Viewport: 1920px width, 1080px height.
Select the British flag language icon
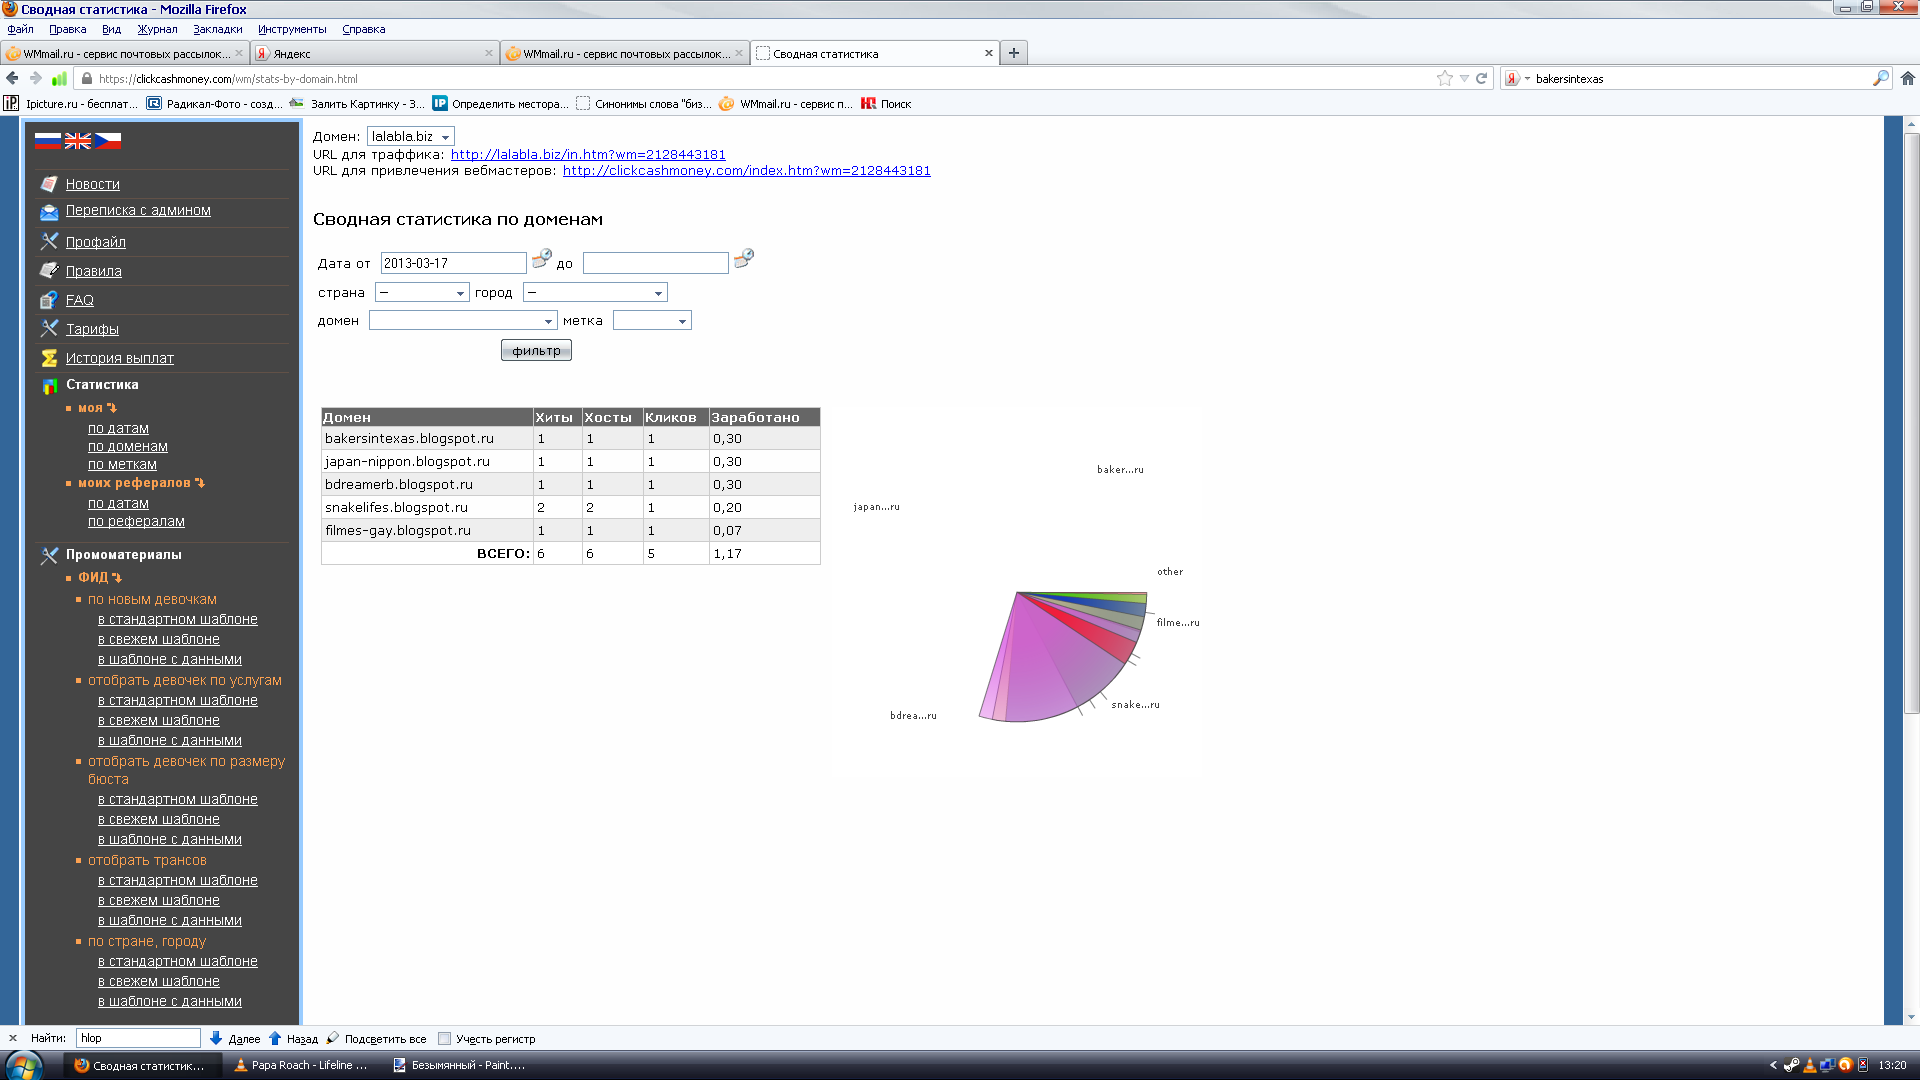(x=77, y=141)
